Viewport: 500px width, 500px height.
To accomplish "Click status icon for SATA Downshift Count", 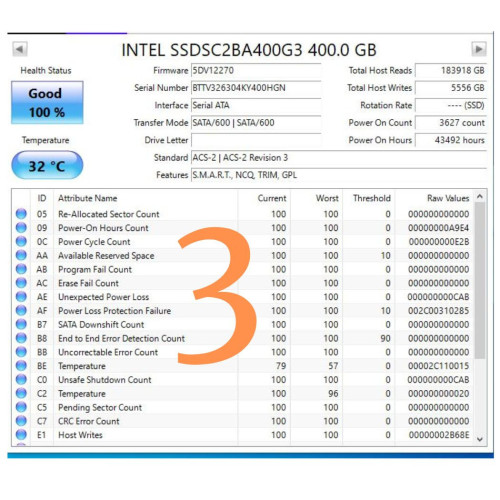I will click(21, 324).
